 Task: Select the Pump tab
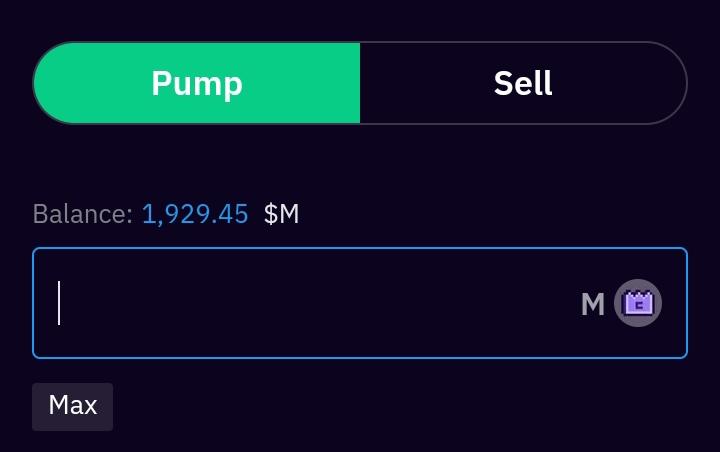click(x=197, y=83)
